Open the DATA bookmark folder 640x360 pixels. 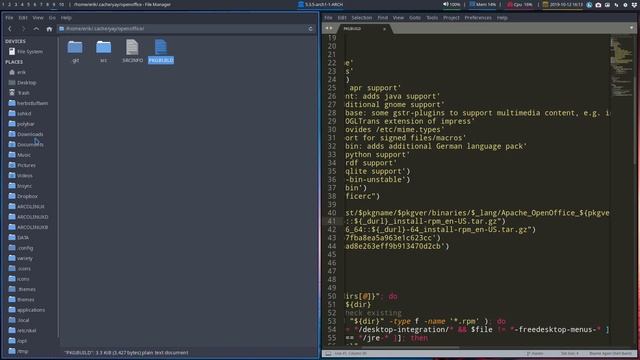(x=19, y=238)
